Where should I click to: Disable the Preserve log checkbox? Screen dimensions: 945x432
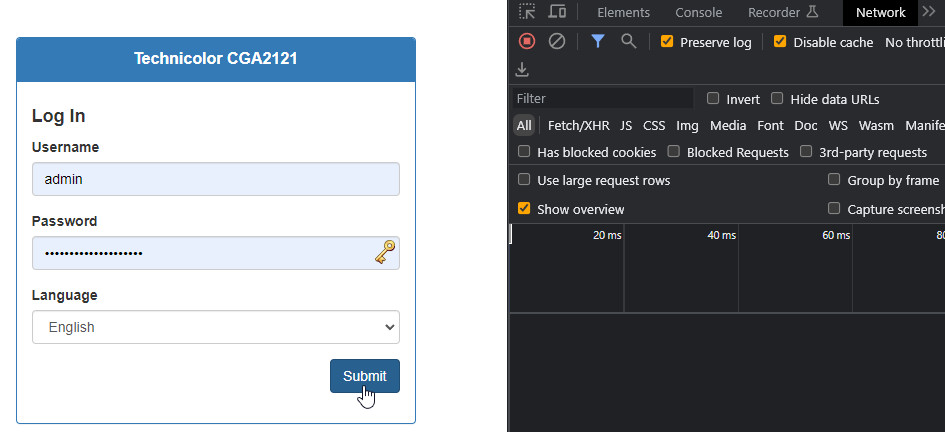pyautogui.click(x=667, y=42)
